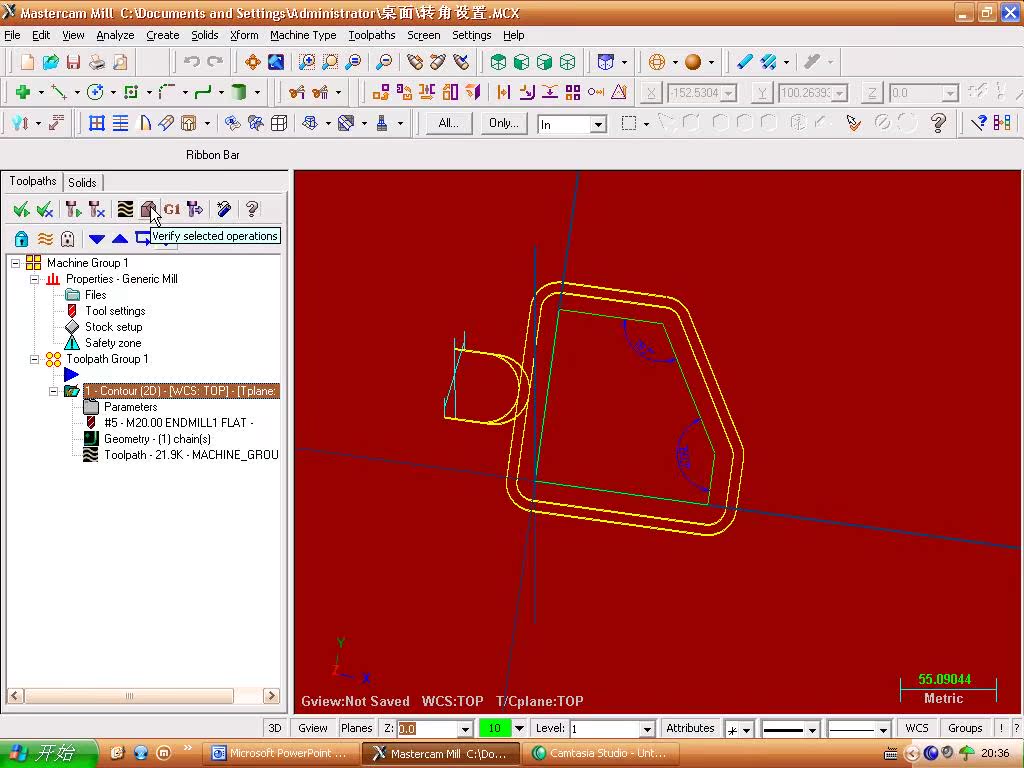Click the Create circle center point icon
The height and width of the screenshot is (768, 1024).
95,92
